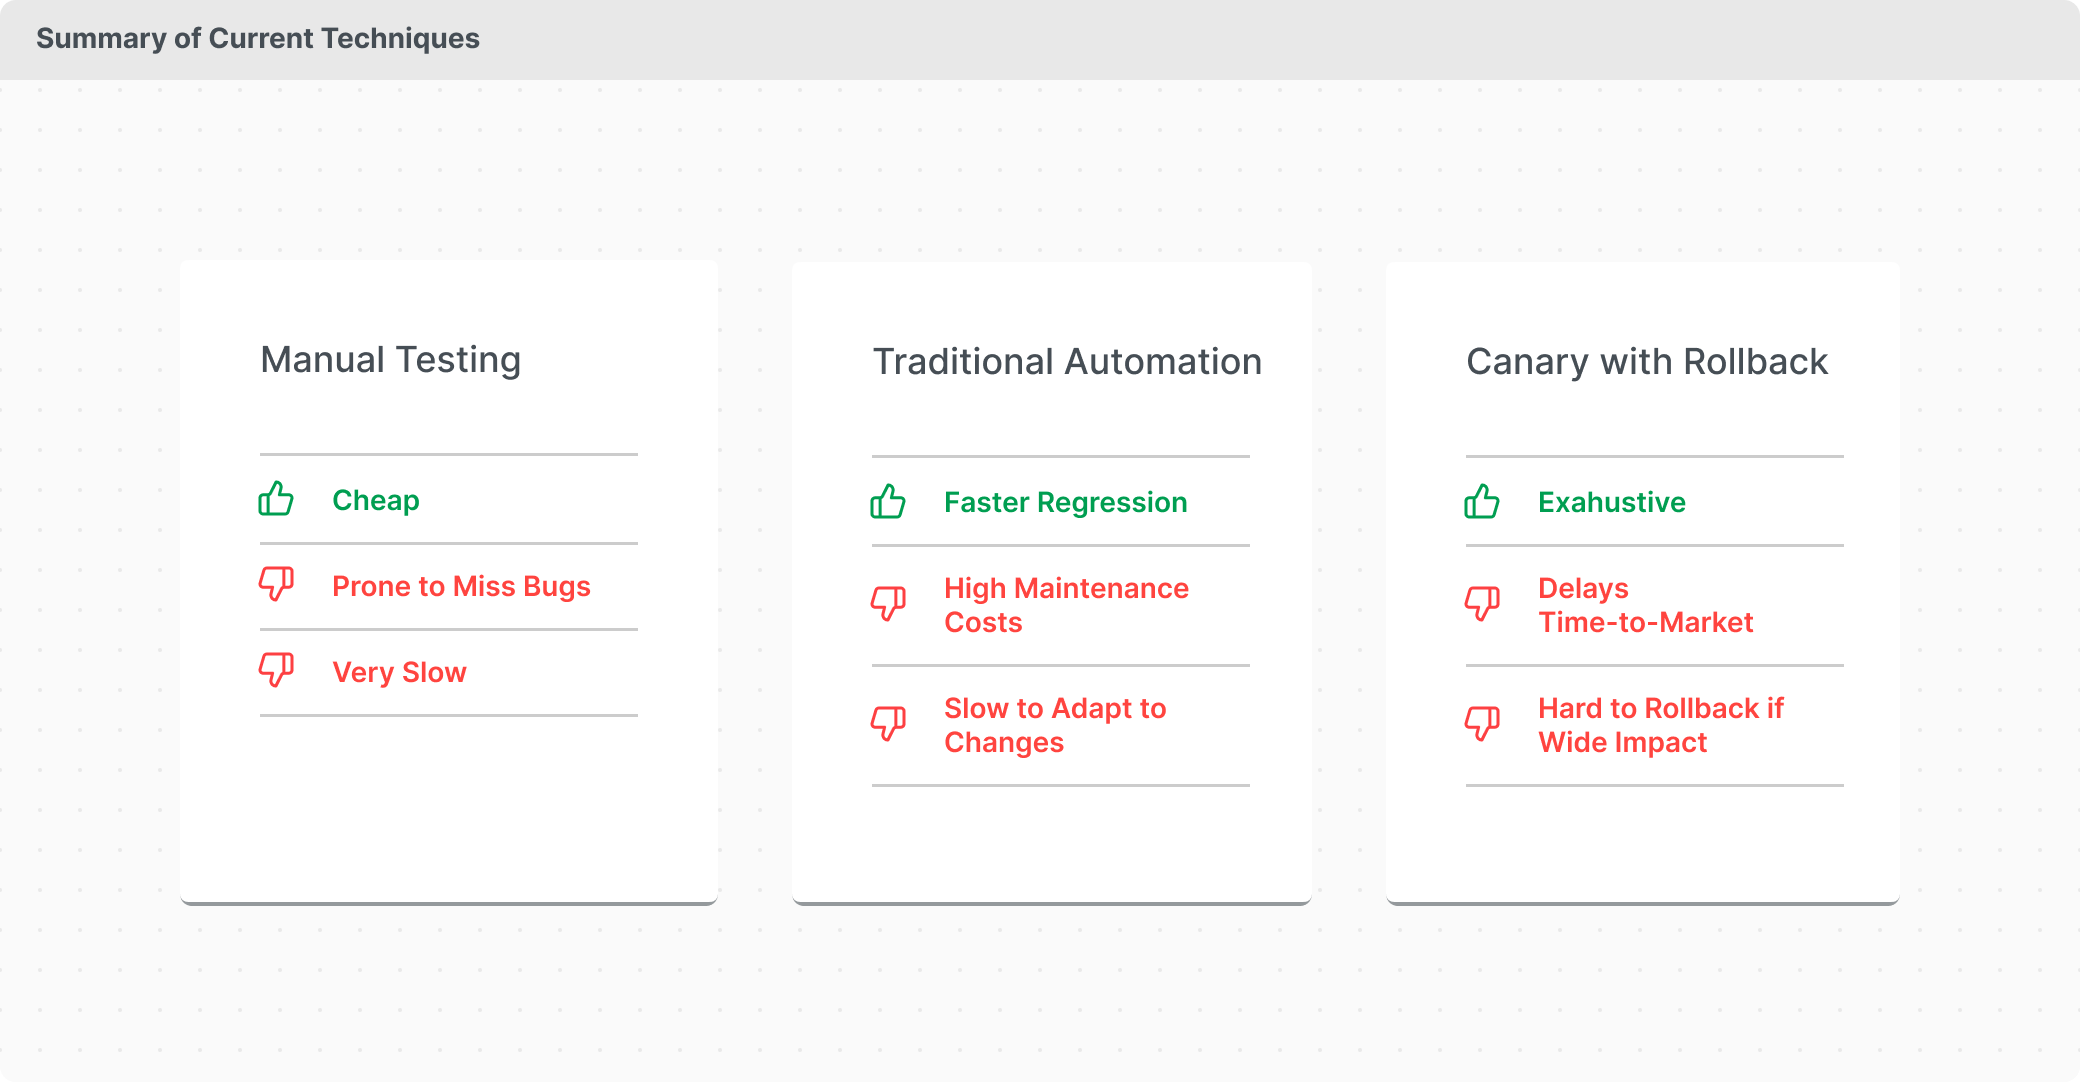This screenshot has height=1082, width=2080.
Task: Click thumbs-down icon beside Slow to Adapt
Action: (888, 724)
